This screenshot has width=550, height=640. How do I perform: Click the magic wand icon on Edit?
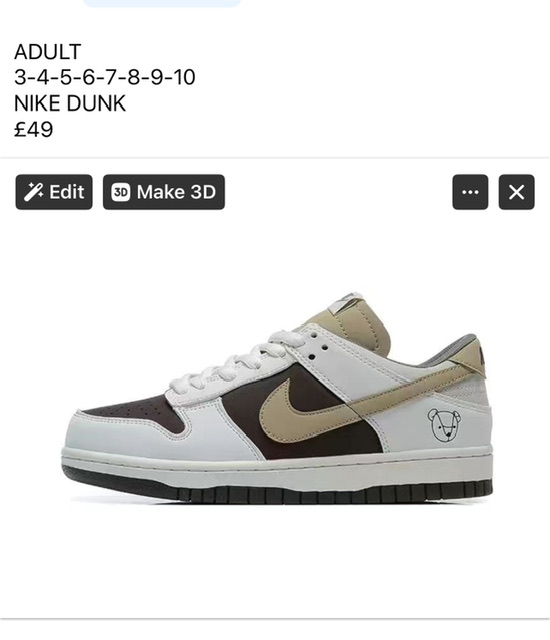click(x=33, y=192)
